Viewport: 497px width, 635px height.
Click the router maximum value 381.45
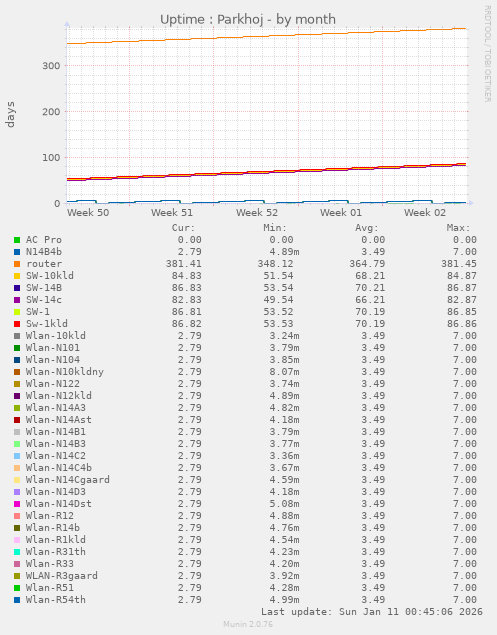pos(459,264)
